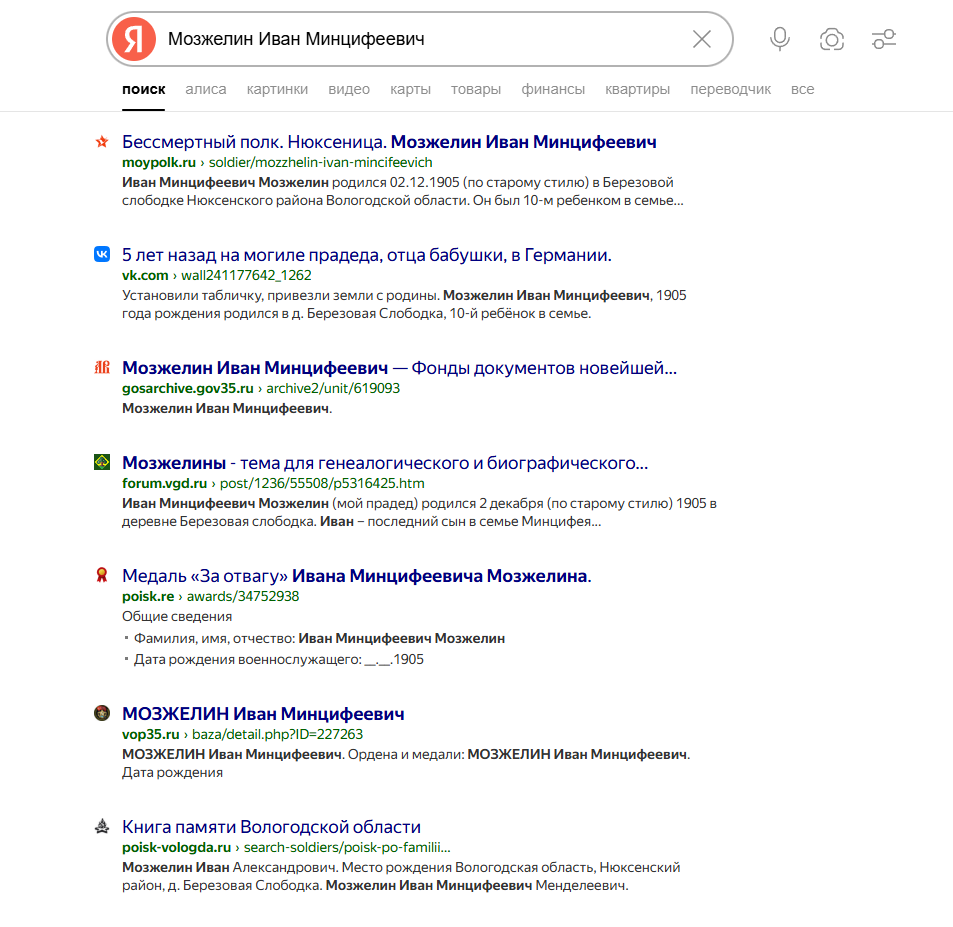Open poisk.re awards/34752938 URL
Screen dimensions: 953x927
[210, 596]
